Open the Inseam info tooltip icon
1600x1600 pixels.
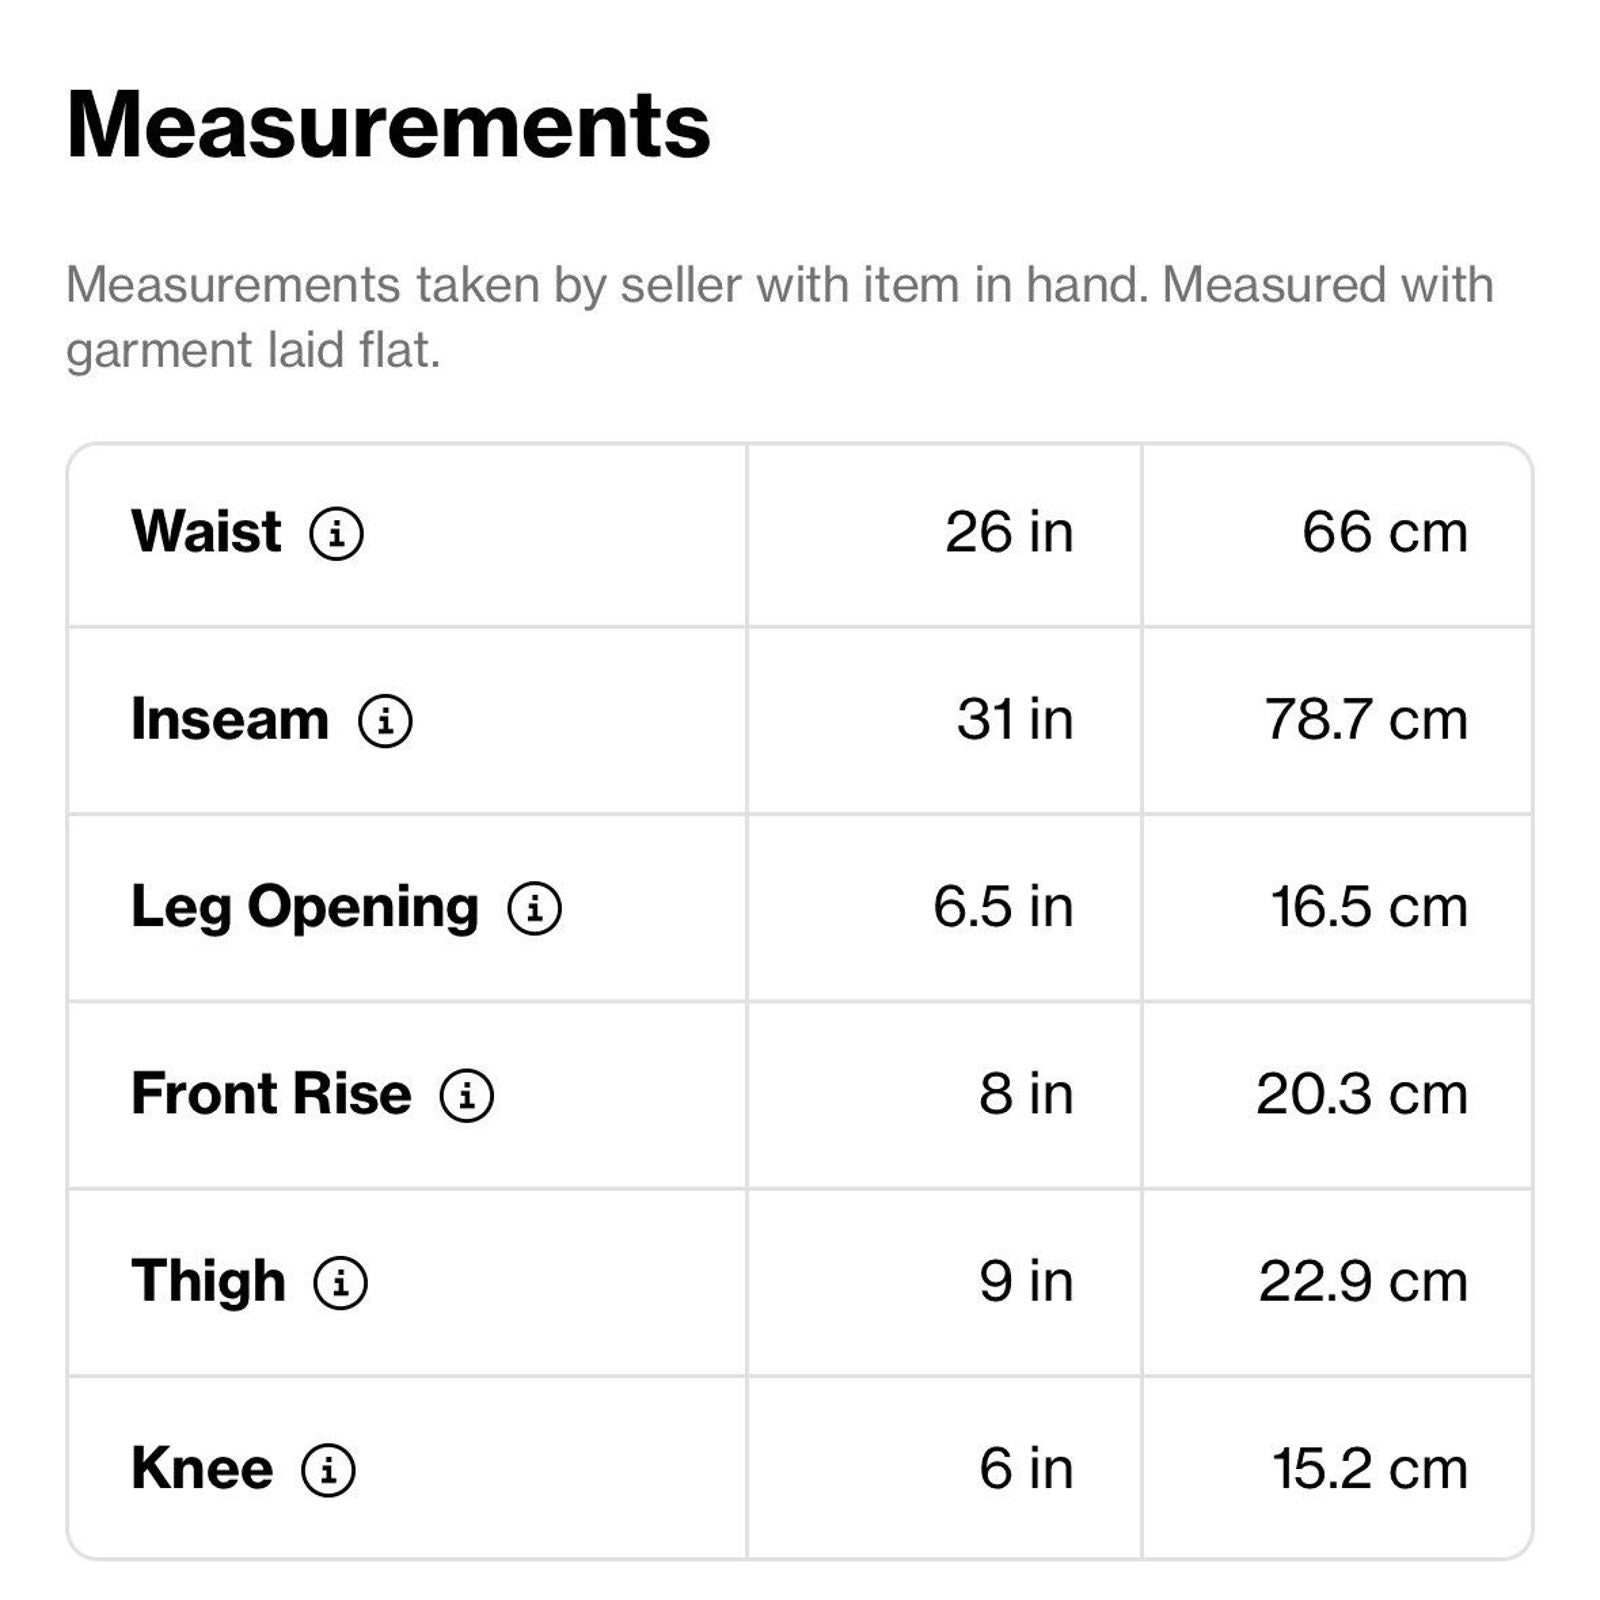385,720
